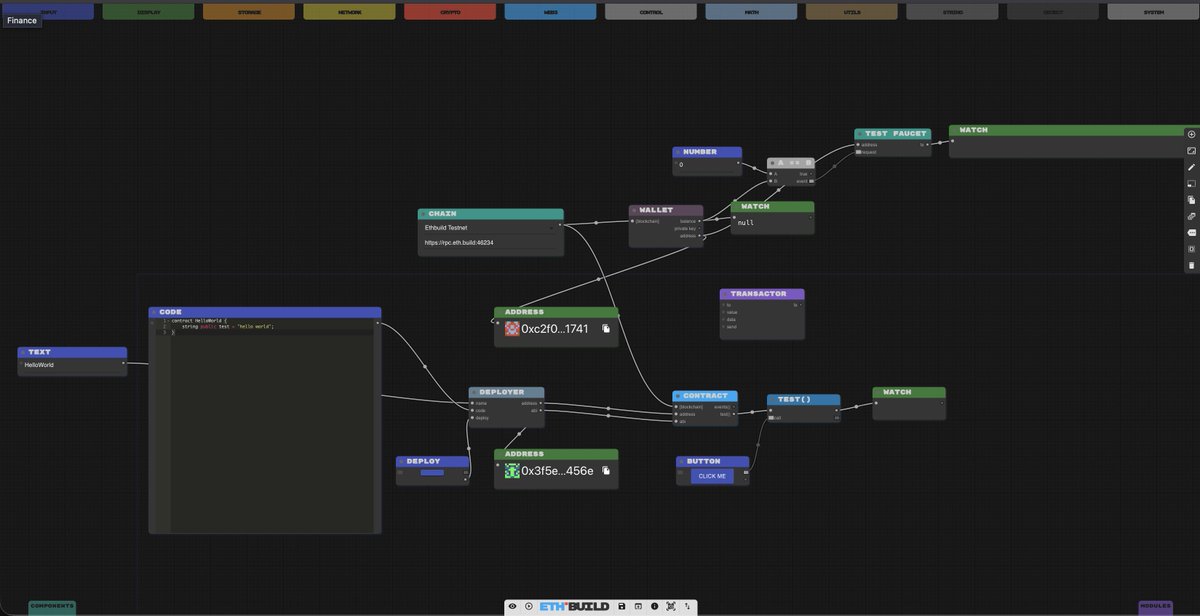This screenshot has width=1200, height=616.
Task: Click the chain link icon in right toolbar
Action: pyautogui.click(x=1191, y=216)
